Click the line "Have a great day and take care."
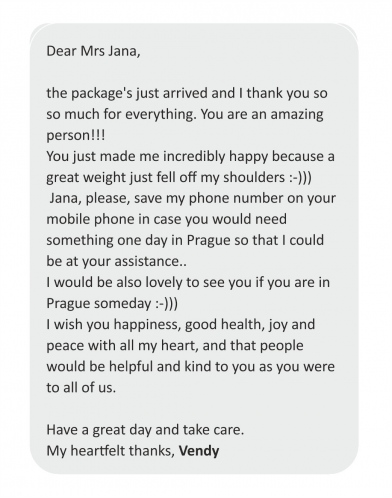This screenshot has height=498, width=392. (145, 429)
